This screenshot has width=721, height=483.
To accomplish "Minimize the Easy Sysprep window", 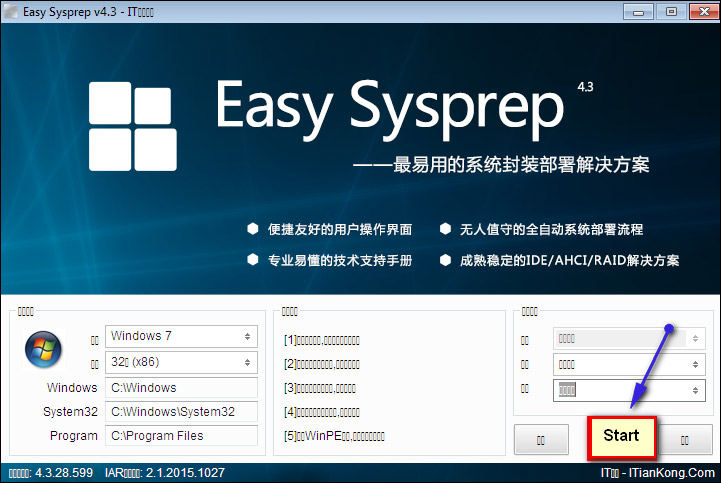I will [x=638, y=12].
